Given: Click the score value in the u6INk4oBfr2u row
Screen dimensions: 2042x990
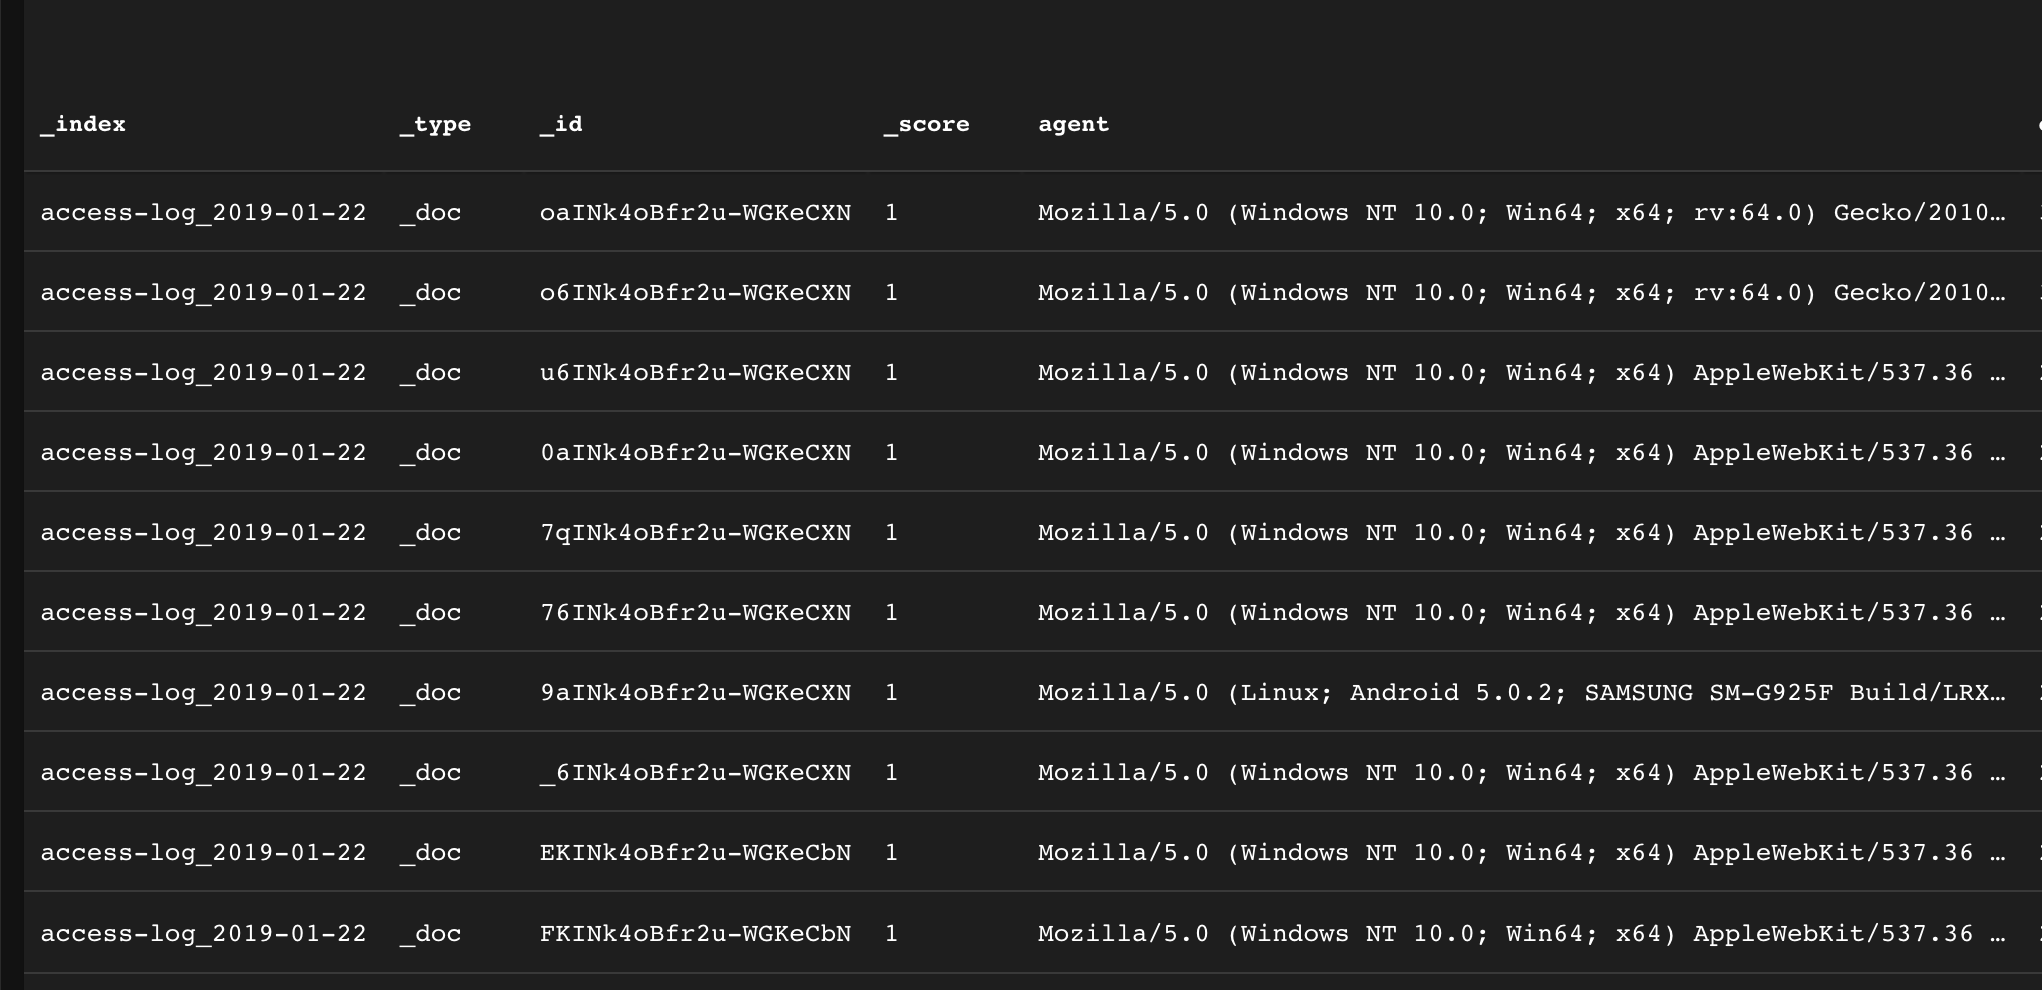Looking at the screenshot, I should 891,372.
